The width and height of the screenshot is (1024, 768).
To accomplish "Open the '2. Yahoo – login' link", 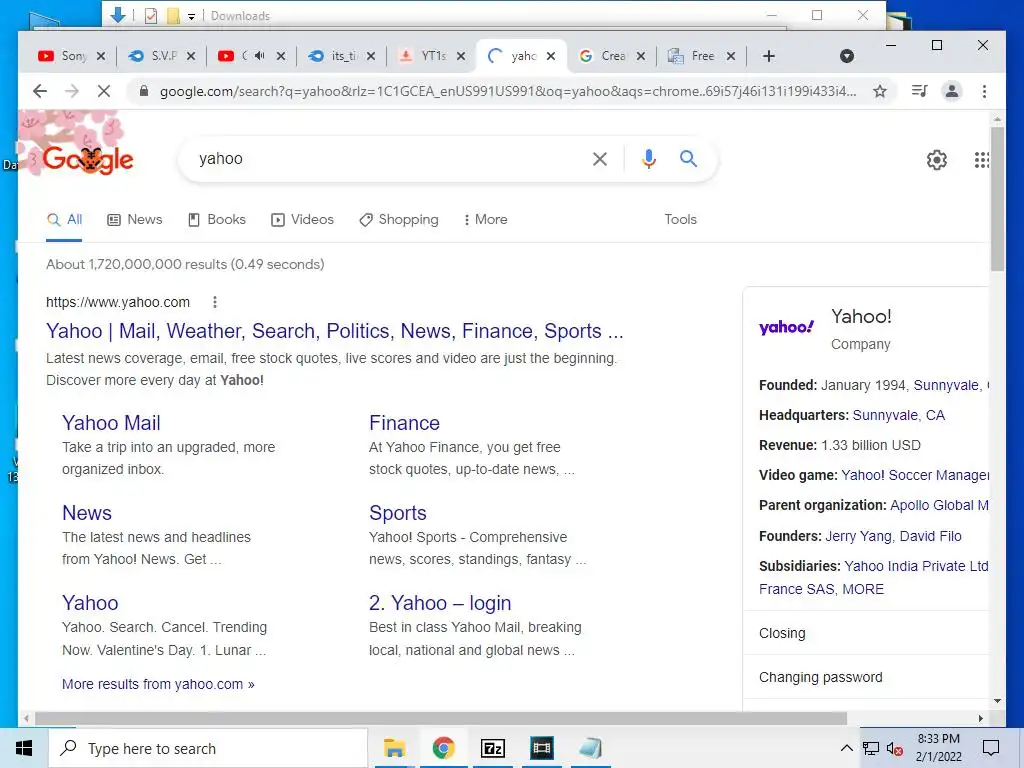I will pos(440,603).
